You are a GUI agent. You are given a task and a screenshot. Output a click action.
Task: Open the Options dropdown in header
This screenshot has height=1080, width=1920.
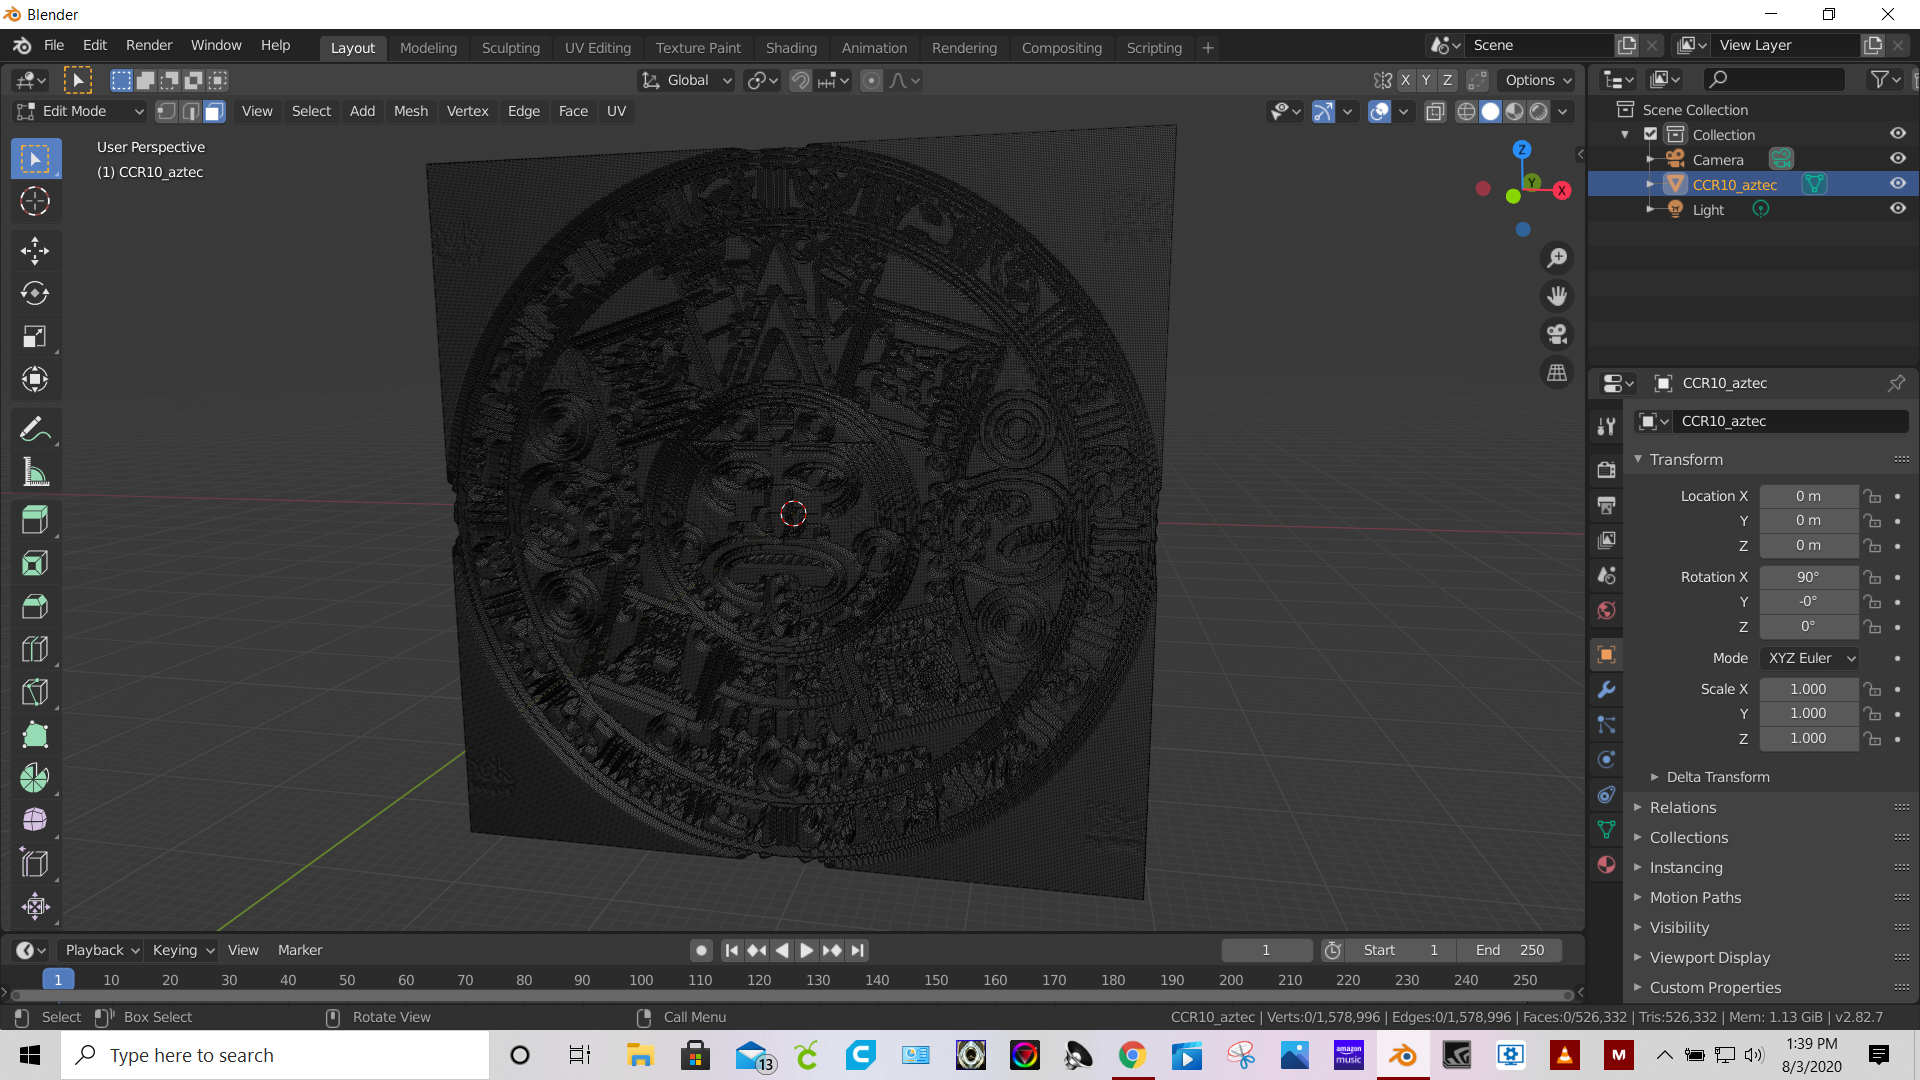coord(1538,80)
